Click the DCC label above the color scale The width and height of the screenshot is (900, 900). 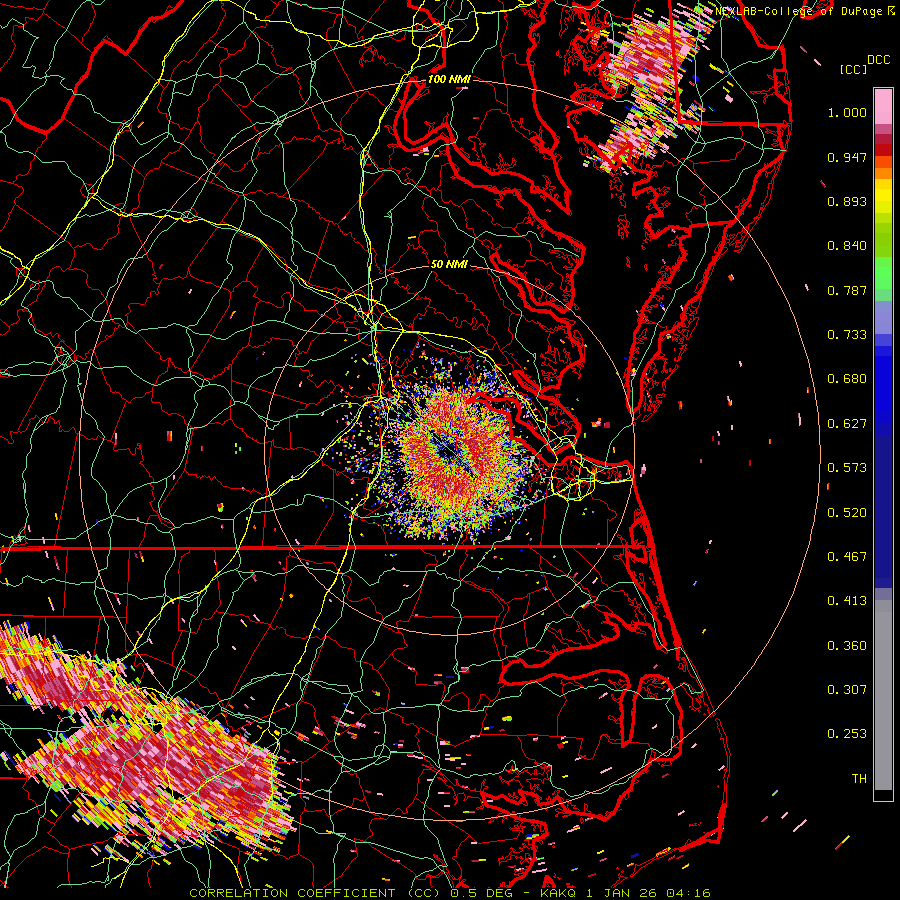tap(879, 59)
